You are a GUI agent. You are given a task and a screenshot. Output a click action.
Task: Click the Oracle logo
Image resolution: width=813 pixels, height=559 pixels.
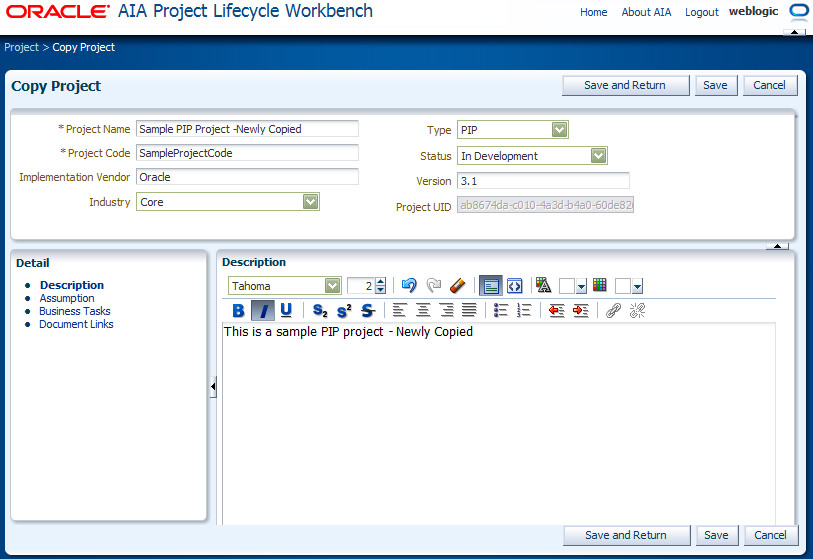(x=58, y=11)
